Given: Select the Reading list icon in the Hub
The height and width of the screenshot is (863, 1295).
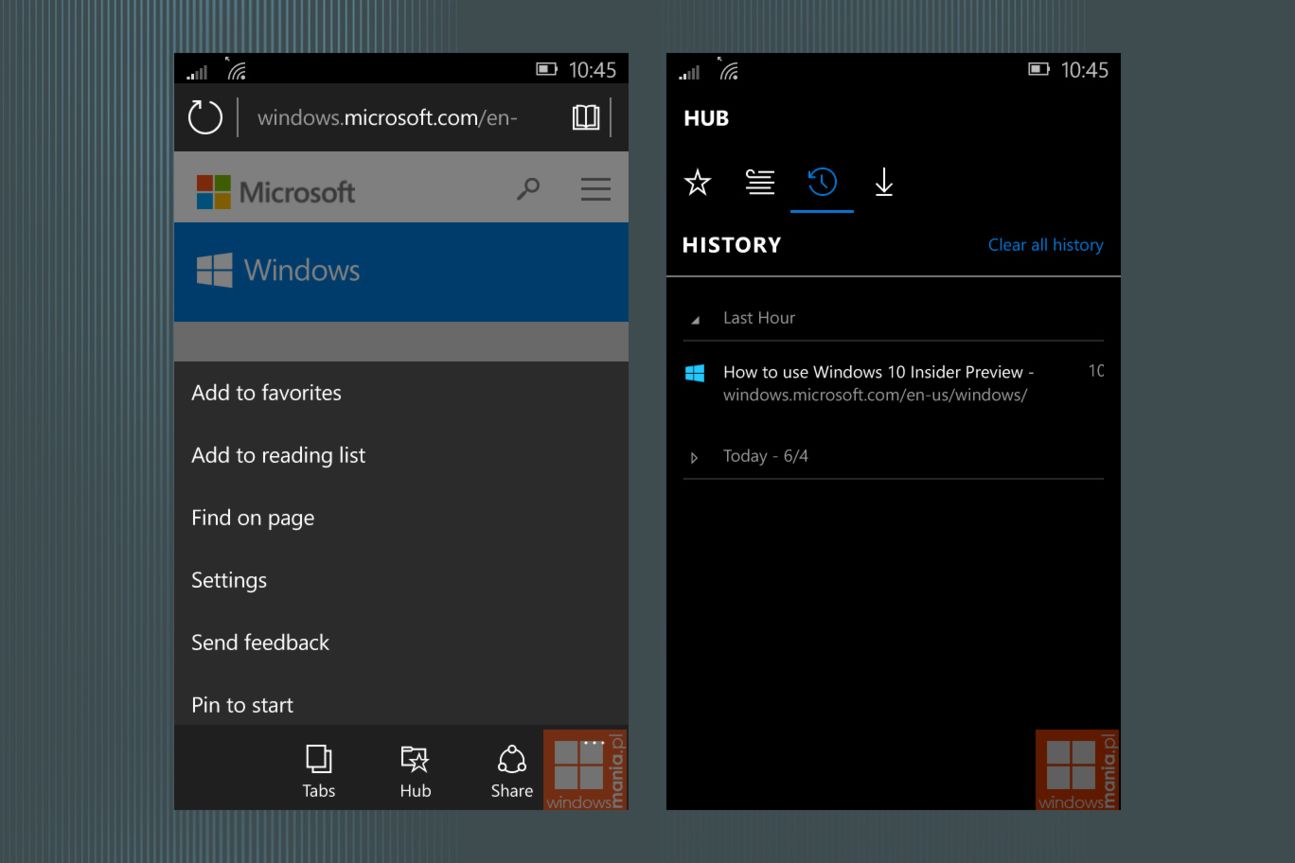Looking at the screenshot, I should (760, 183).
